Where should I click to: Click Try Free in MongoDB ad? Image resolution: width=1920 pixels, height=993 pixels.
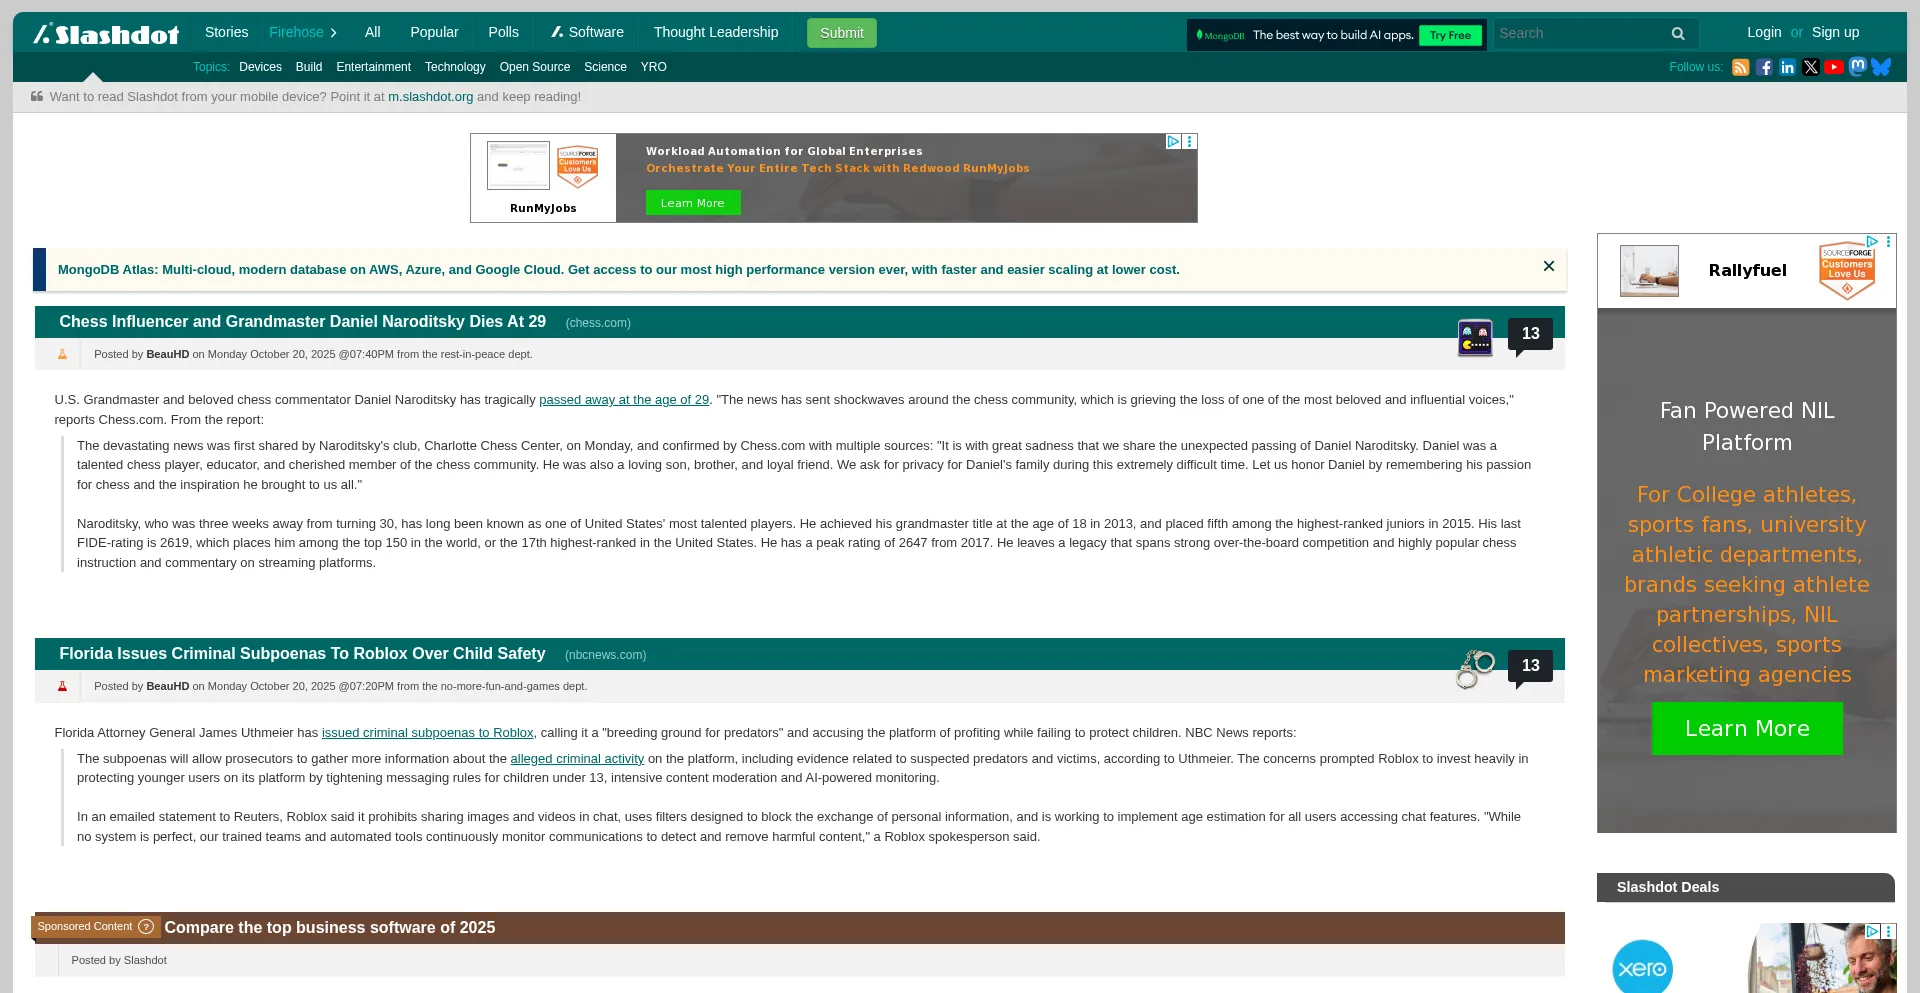(x=1450, y=35)
